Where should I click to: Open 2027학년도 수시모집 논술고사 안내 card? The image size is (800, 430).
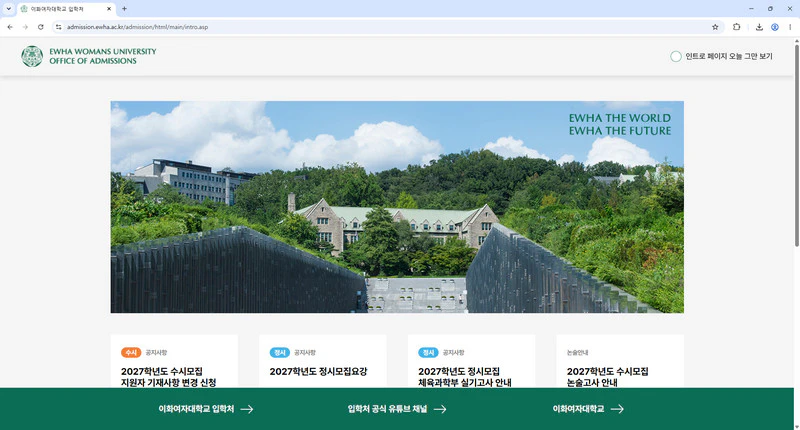(x=608, y=376)
